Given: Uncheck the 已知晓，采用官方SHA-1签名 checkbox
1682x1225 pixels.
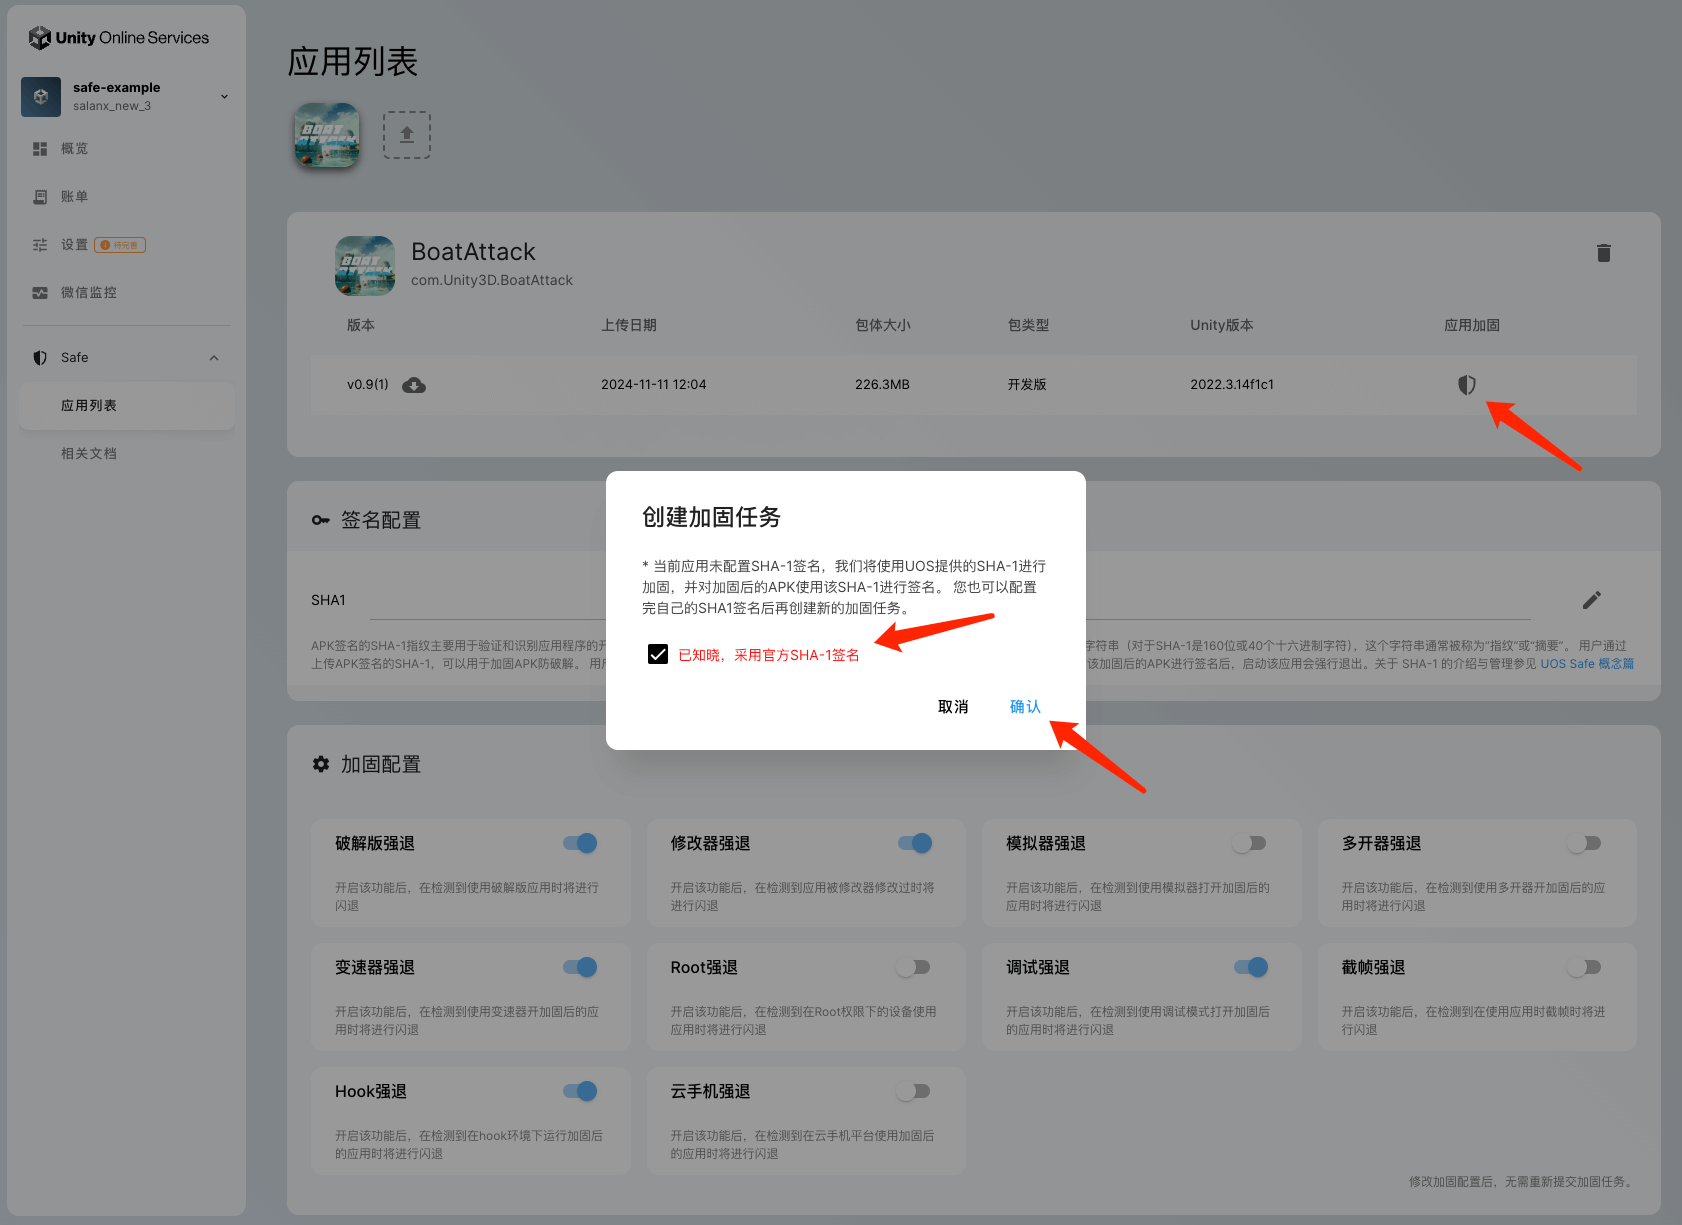Looking at the screenshot, I should [x=658, y=654].
